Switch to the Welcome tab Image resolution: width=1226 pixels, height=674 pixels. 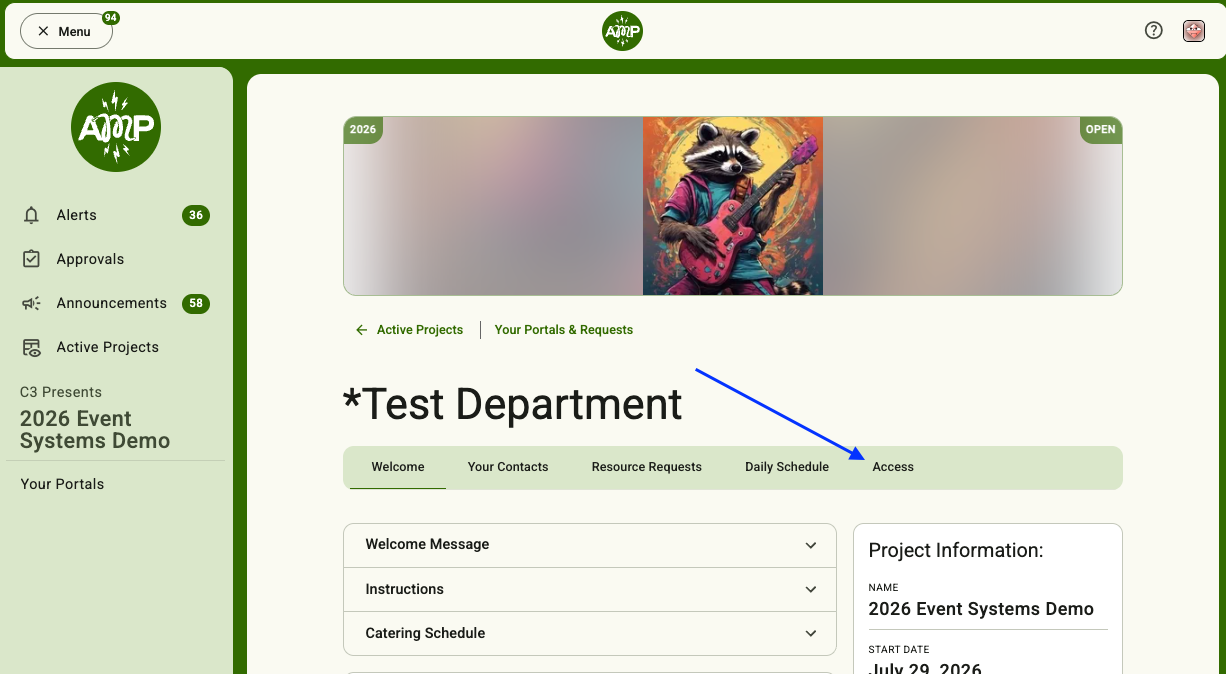coord(398,467)
